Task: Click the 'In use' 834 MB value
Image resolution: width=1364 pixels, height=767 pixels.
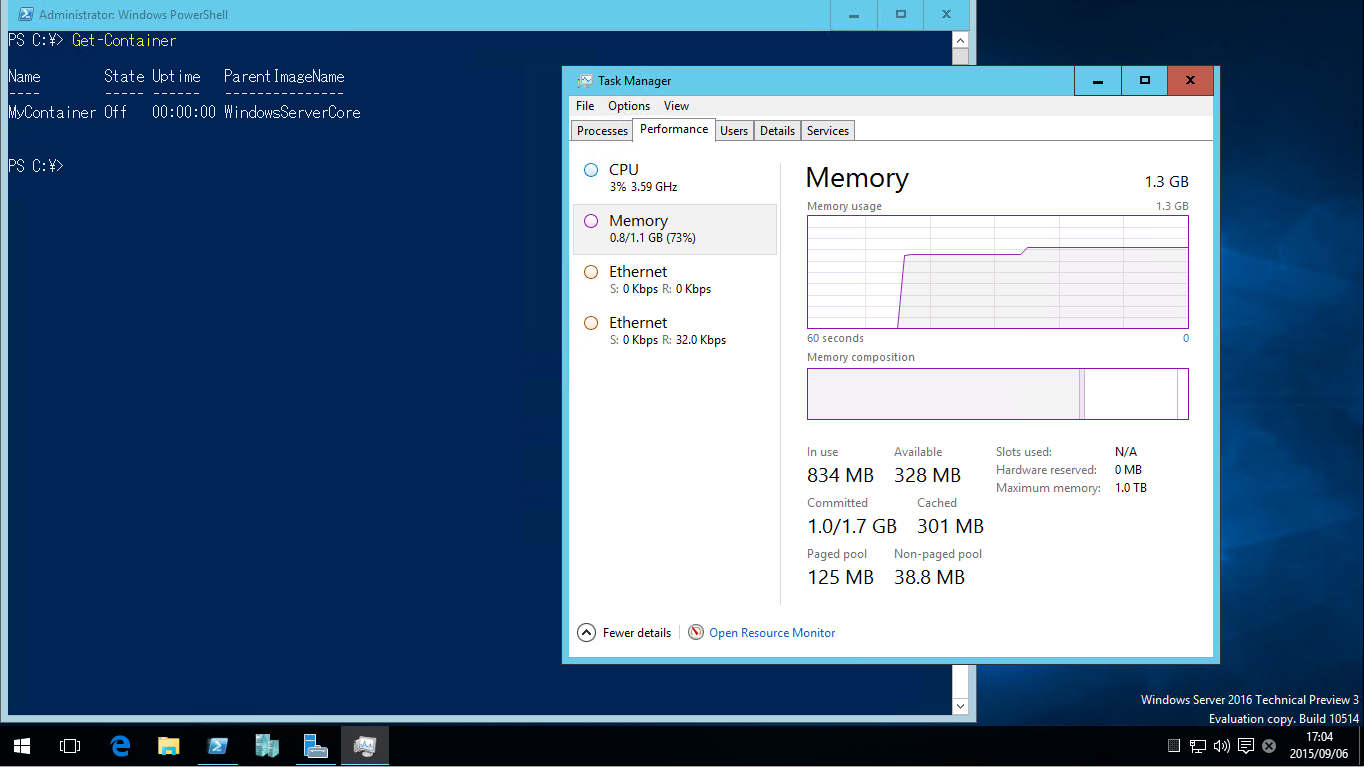Action: 840,475
